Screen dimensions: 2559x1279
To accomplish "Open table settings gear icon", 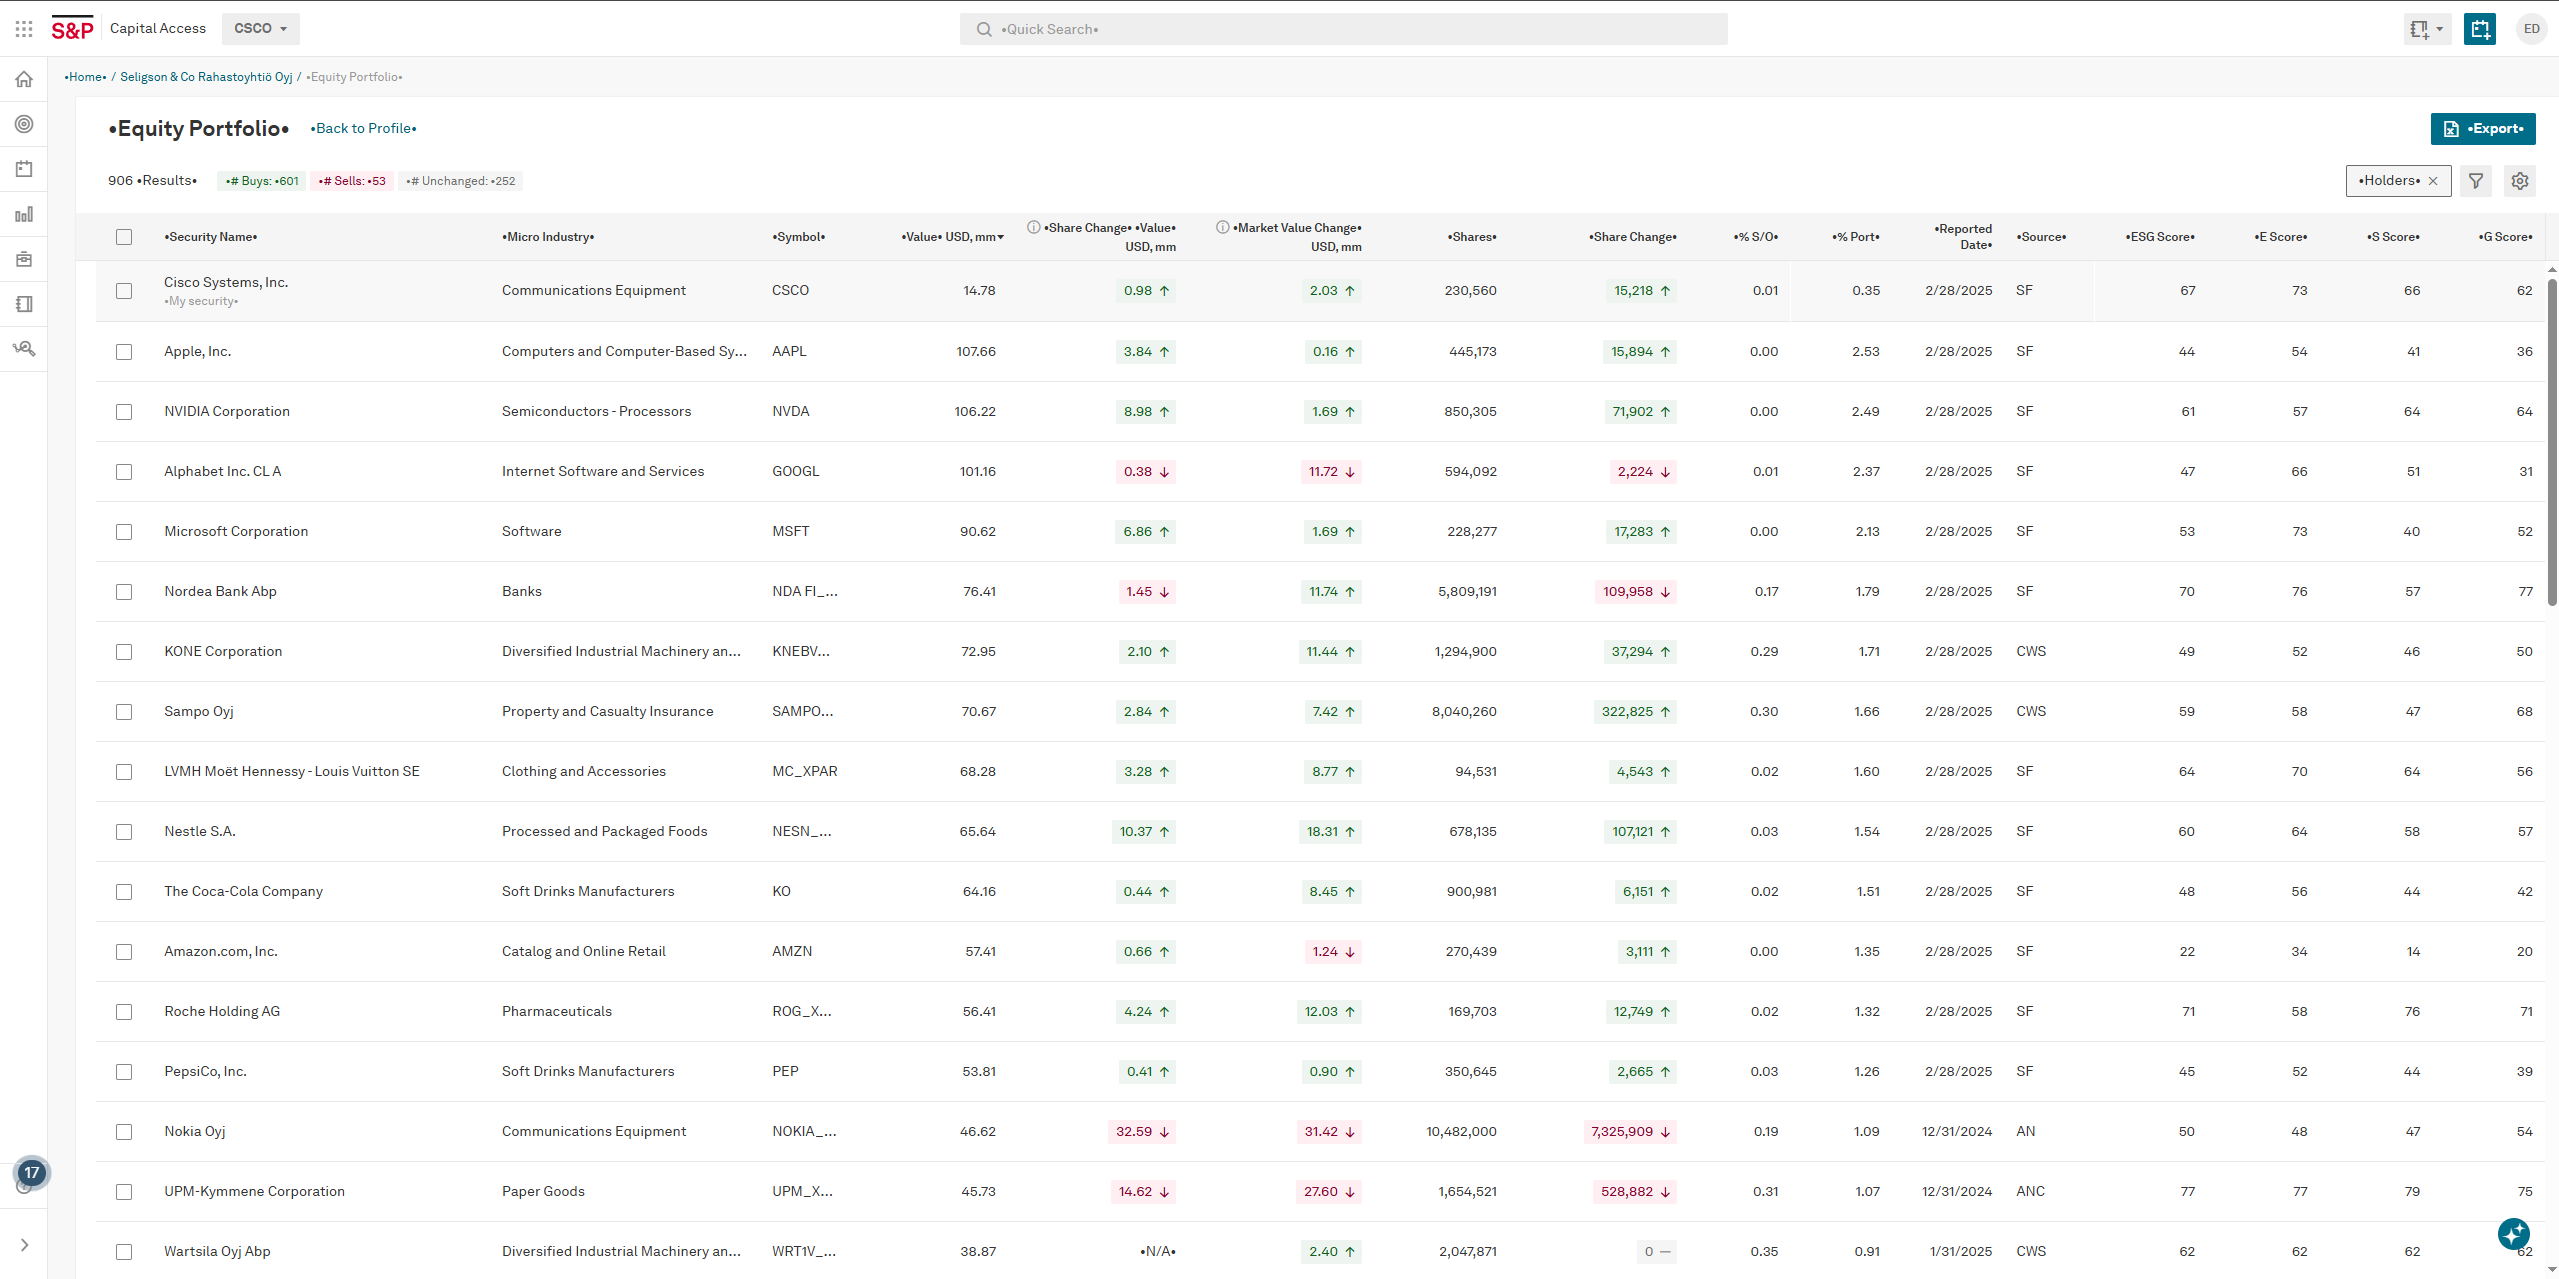I will (x=2520, y=181).
